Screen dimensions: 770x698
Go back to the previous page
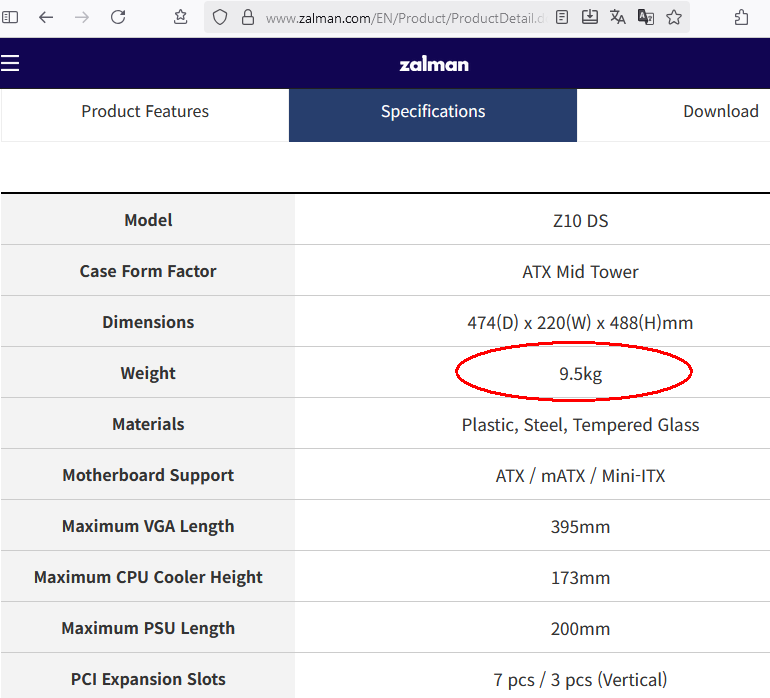coord(46,17)
